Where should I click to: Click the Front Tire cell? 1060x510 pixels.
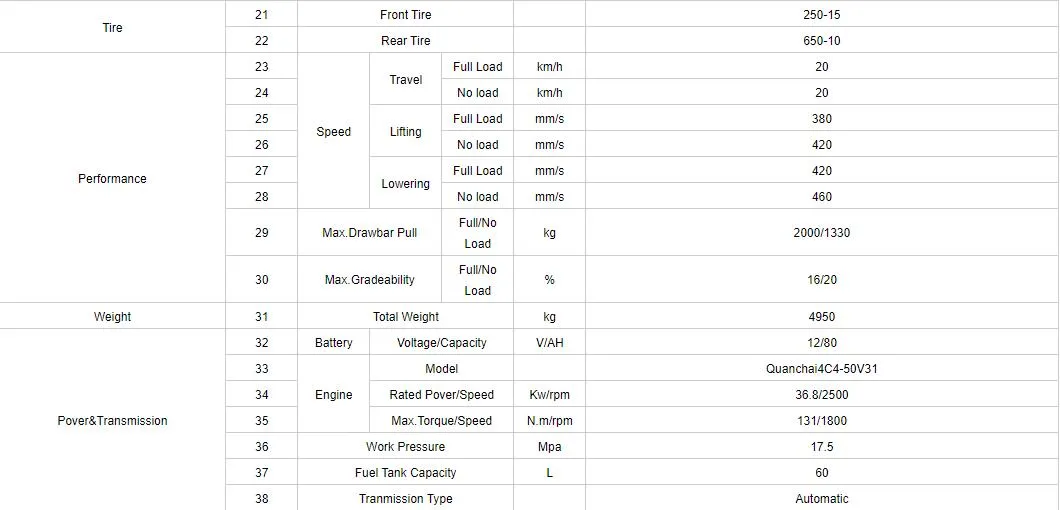(405, 15)
